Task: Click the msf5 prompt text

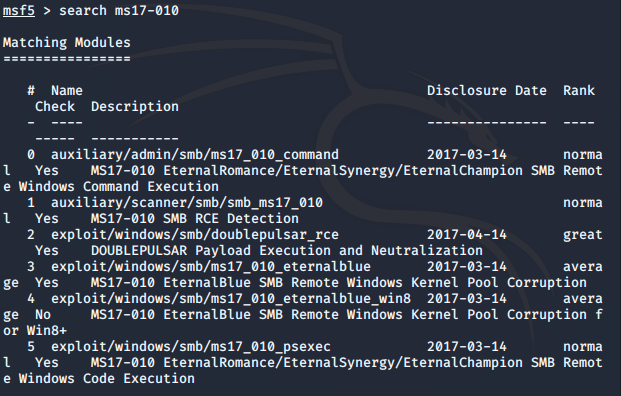Action: 19,10
